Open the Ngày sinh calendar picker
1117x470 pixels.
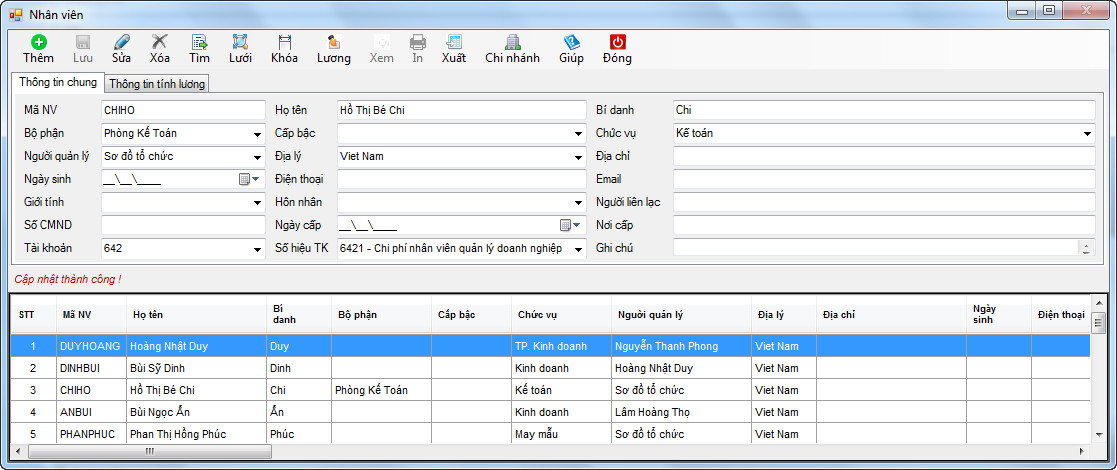click(x=247, y=180)
